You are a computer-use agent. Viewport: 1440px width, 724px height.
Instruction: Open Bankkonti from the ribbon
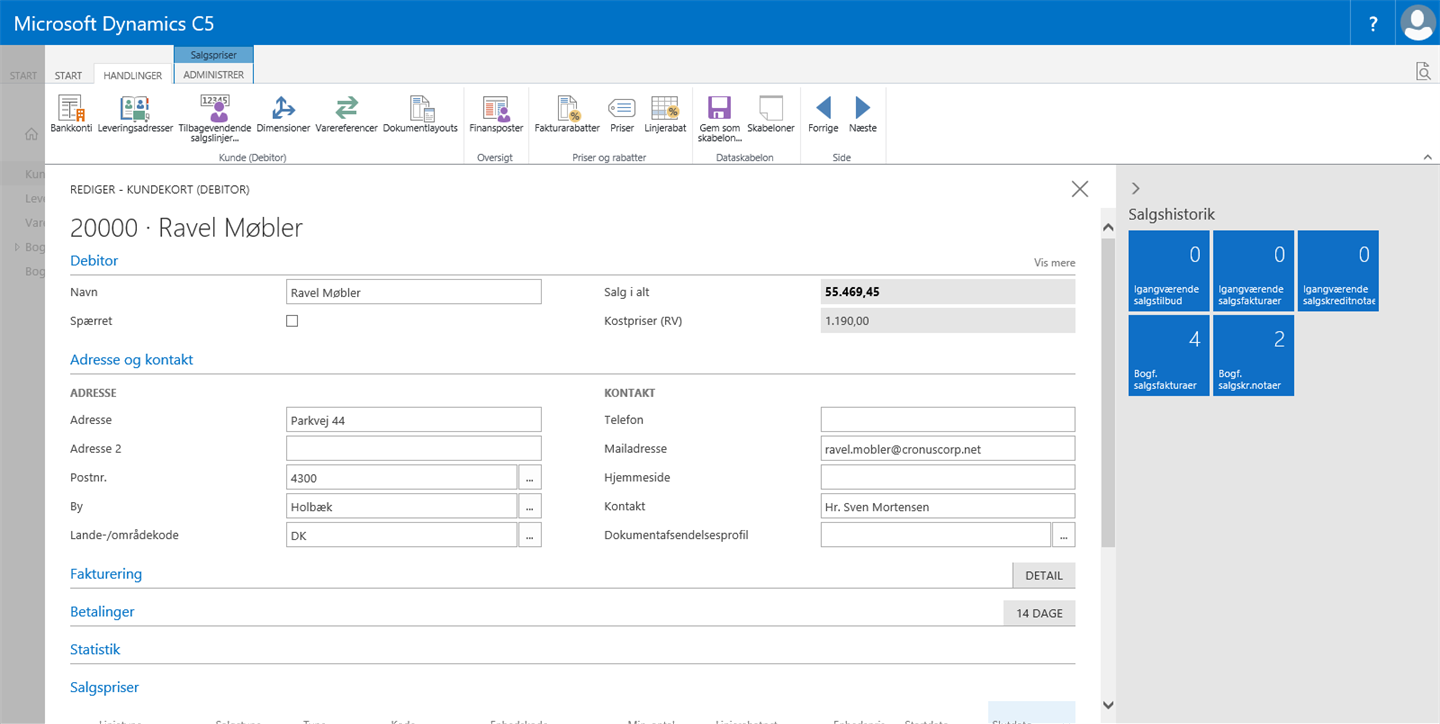[71, 115]
